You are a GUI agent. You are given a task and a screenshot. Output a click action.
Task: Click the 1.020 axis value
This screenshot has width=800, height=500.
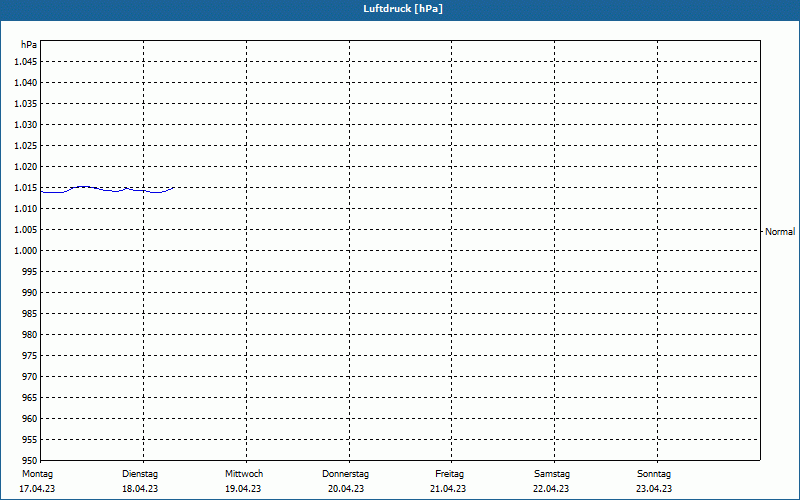(26, 166)
